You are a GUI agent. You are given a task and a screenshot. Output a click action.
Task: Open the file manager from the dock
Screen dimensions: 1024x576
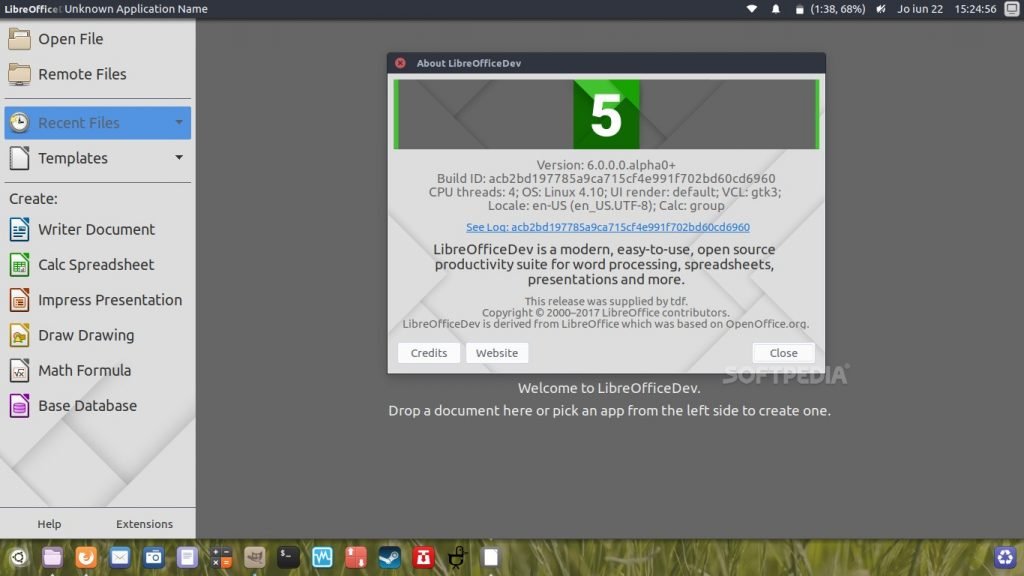pos(52,557)
